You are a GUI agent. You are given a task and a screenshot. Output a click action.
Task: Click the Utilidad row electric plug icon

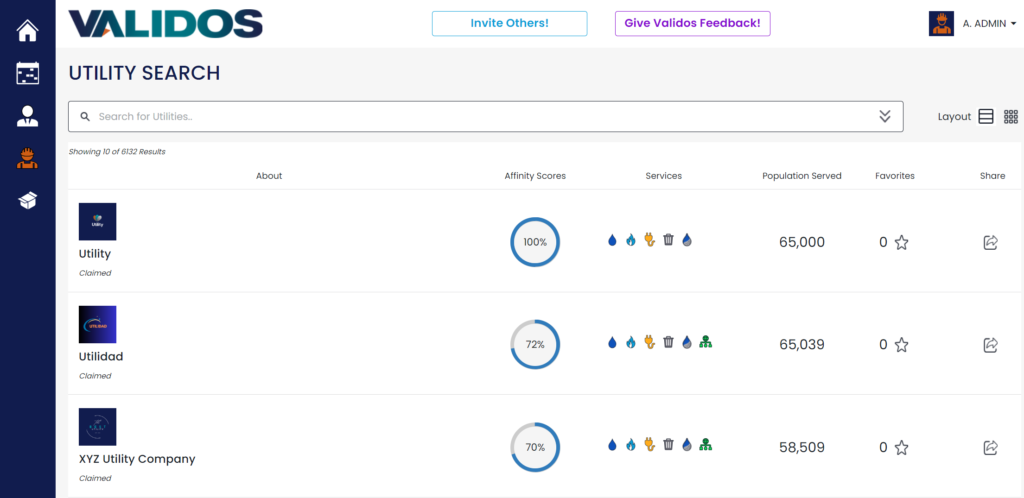pos(649,342)
